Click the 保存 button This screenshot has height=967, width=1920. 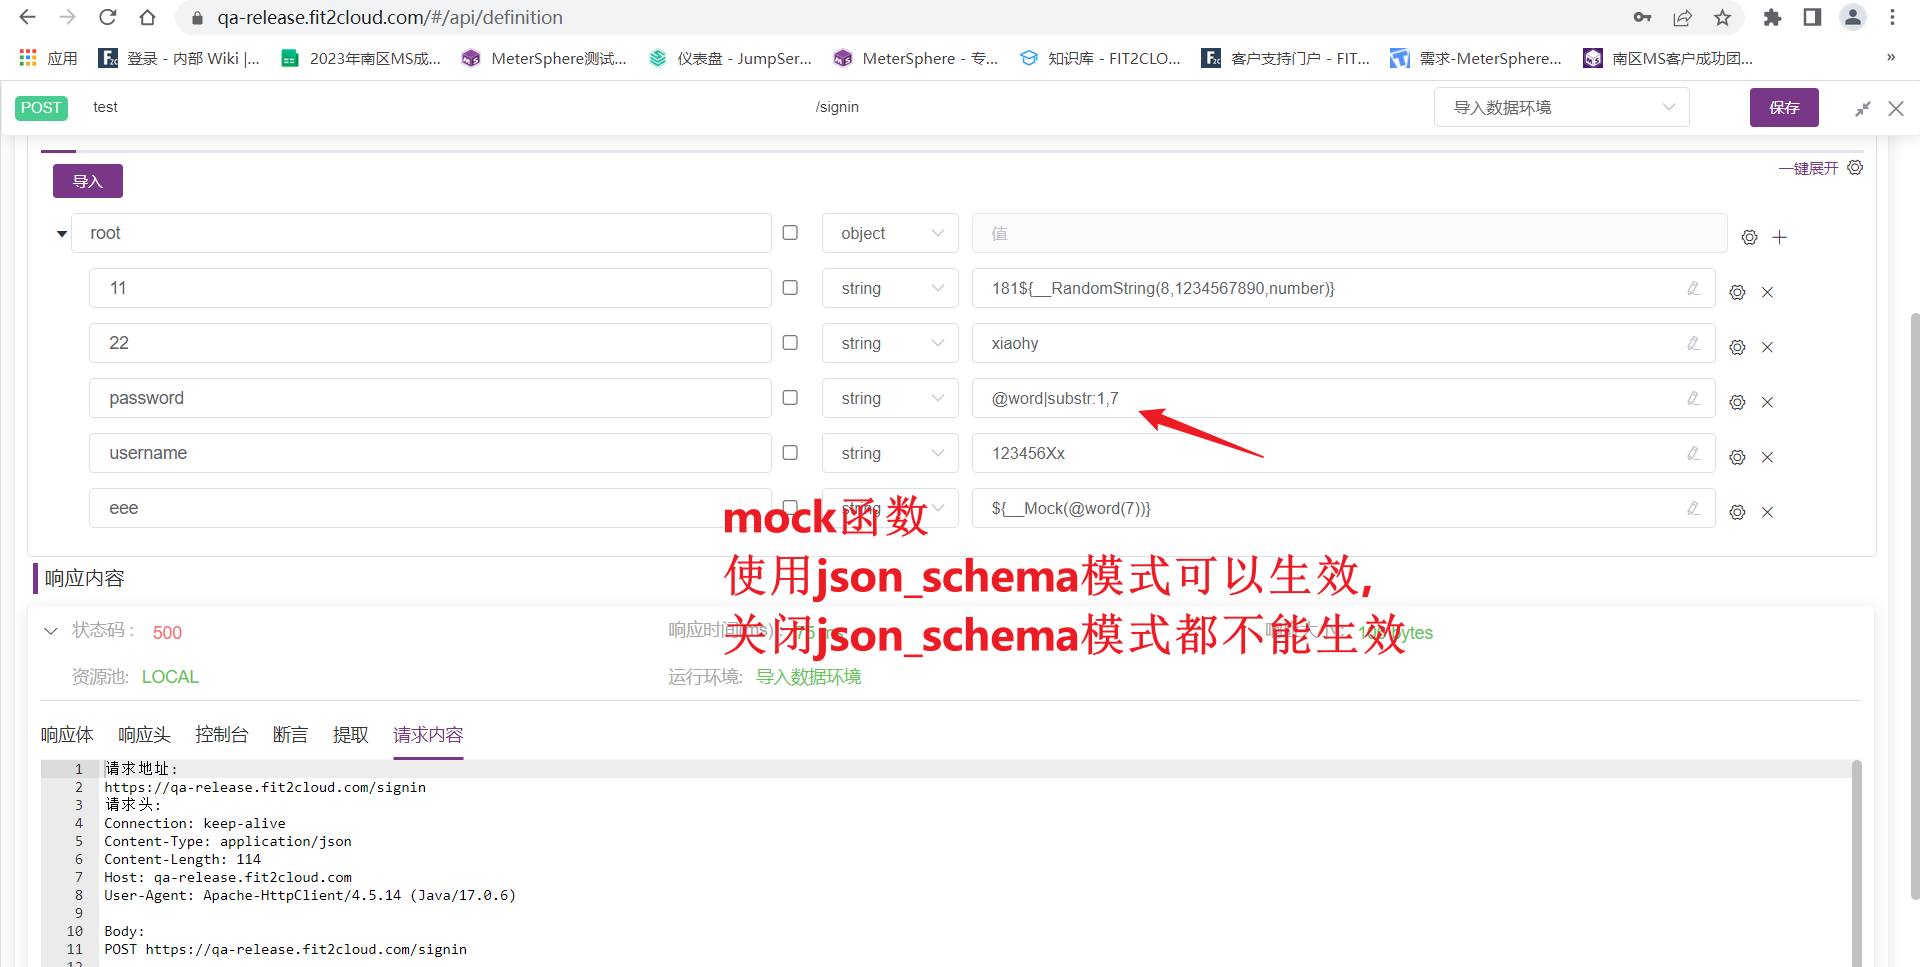click(x=1784, y=107)
